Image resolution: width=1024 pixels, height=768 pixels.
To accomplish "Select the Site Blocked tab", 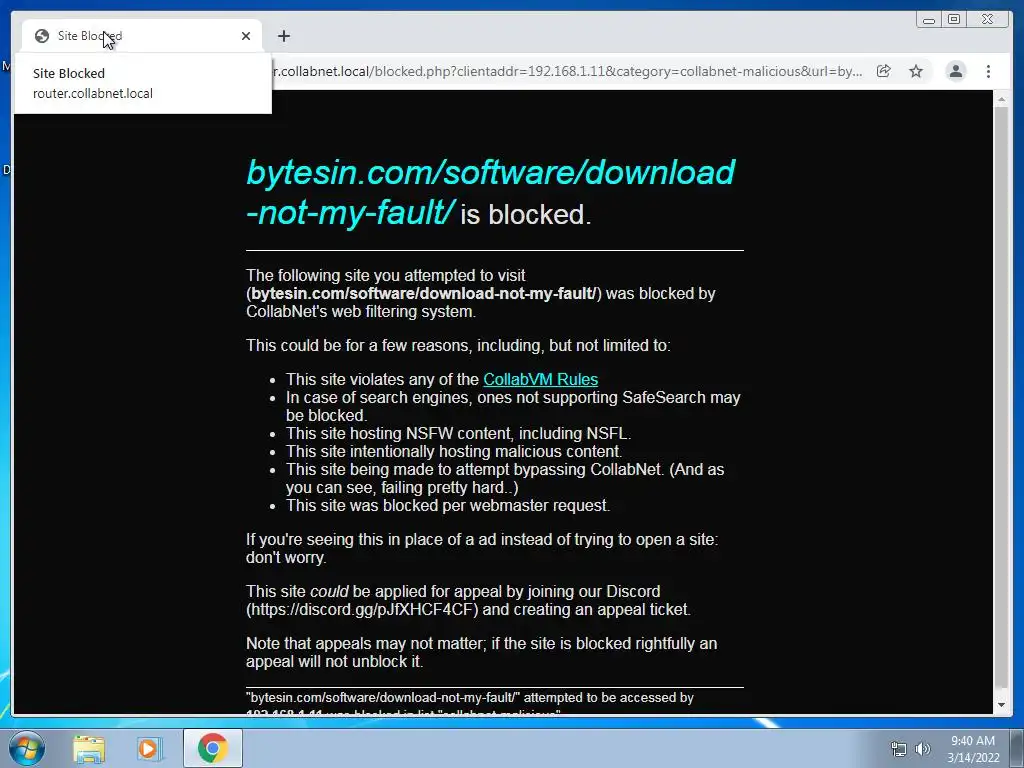I will pyautogui.click(x=142, y=36).
